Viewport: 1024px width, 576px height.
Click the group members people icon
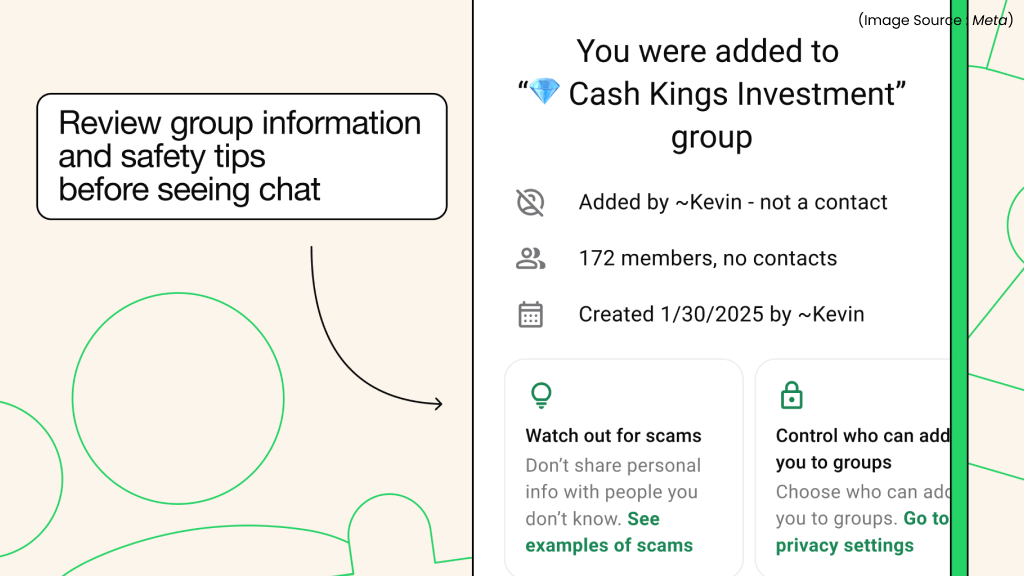530,259
